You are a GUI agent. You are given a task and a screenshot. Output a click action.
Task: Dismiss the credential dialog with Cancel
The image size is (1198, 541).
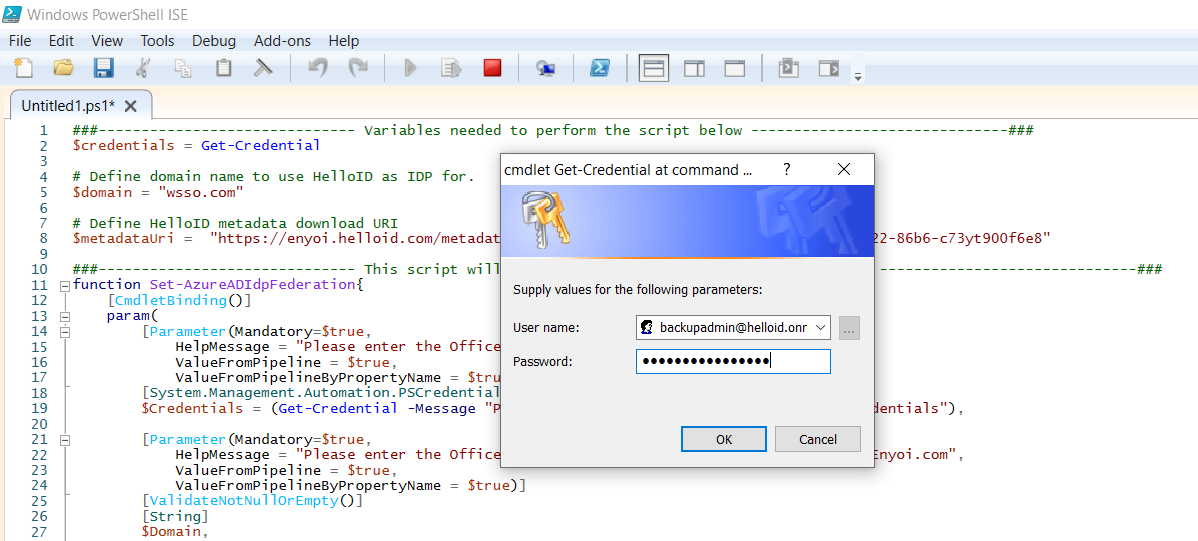(818, 439)
